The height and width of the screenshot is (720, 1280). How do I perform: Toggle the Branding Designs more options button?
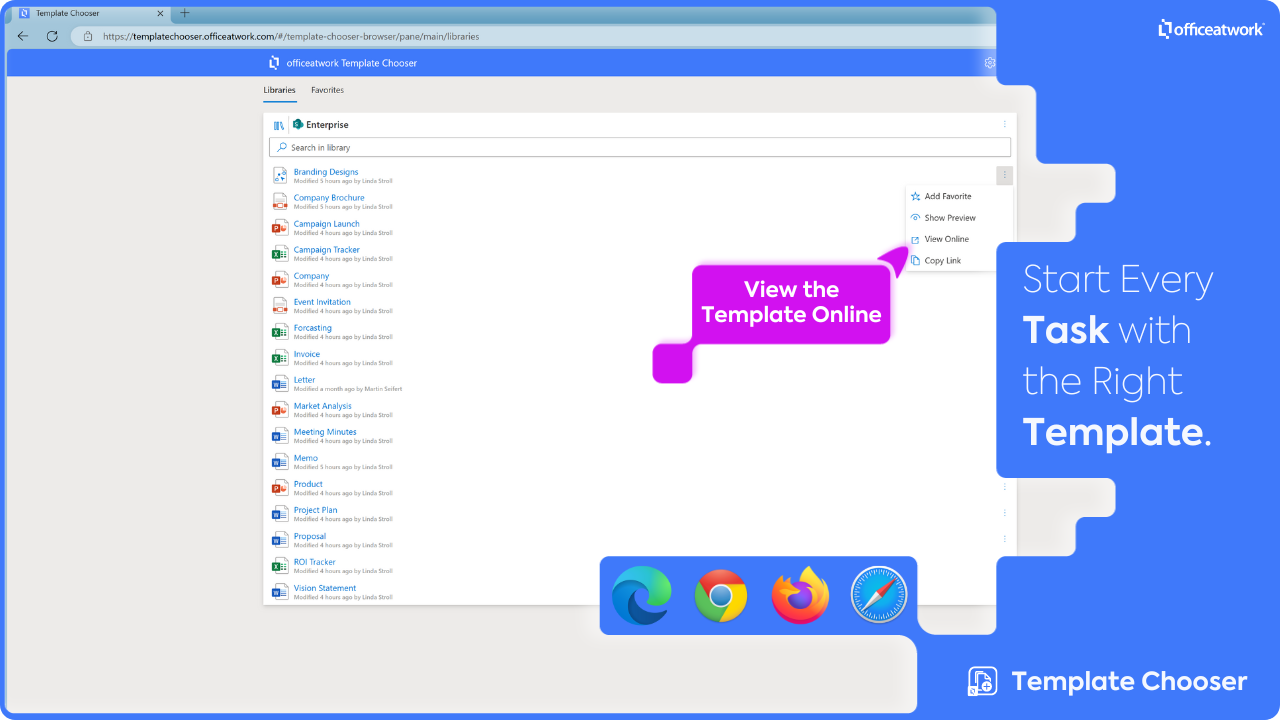pyautogui.click(x=1005, y=175)
